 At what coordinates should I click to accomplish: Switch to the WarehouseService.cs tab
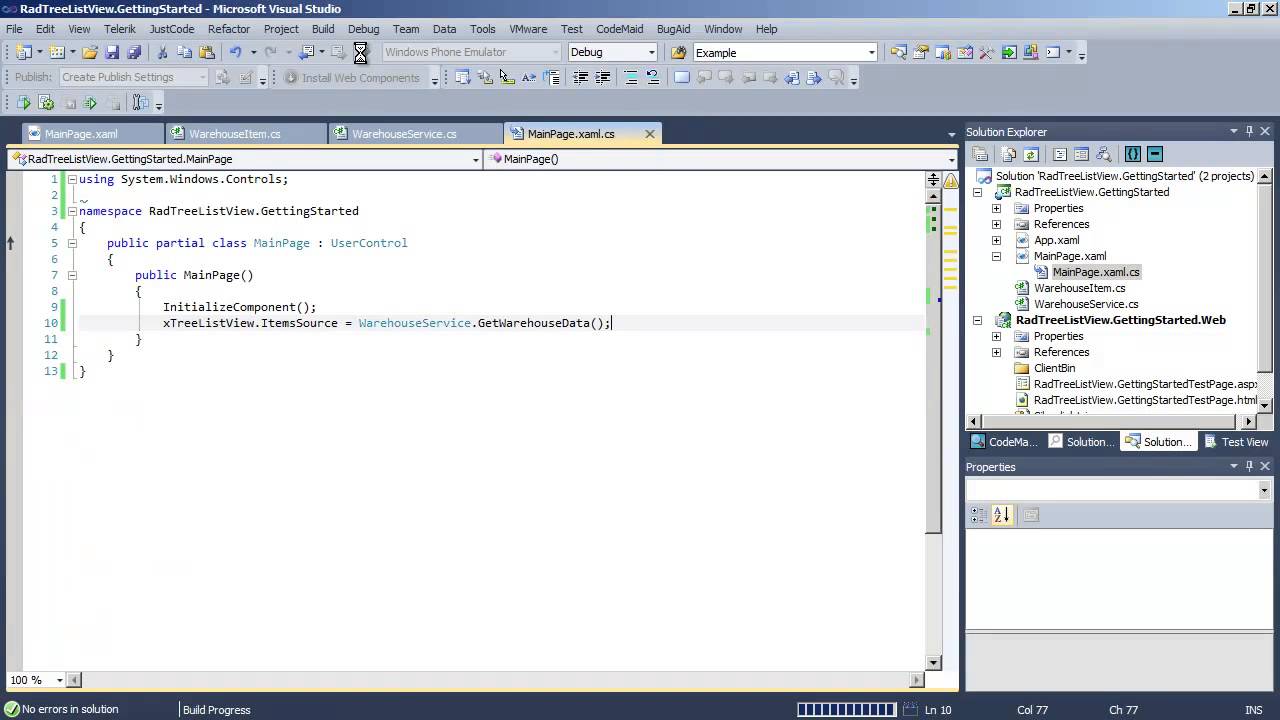tap(404, 134)
